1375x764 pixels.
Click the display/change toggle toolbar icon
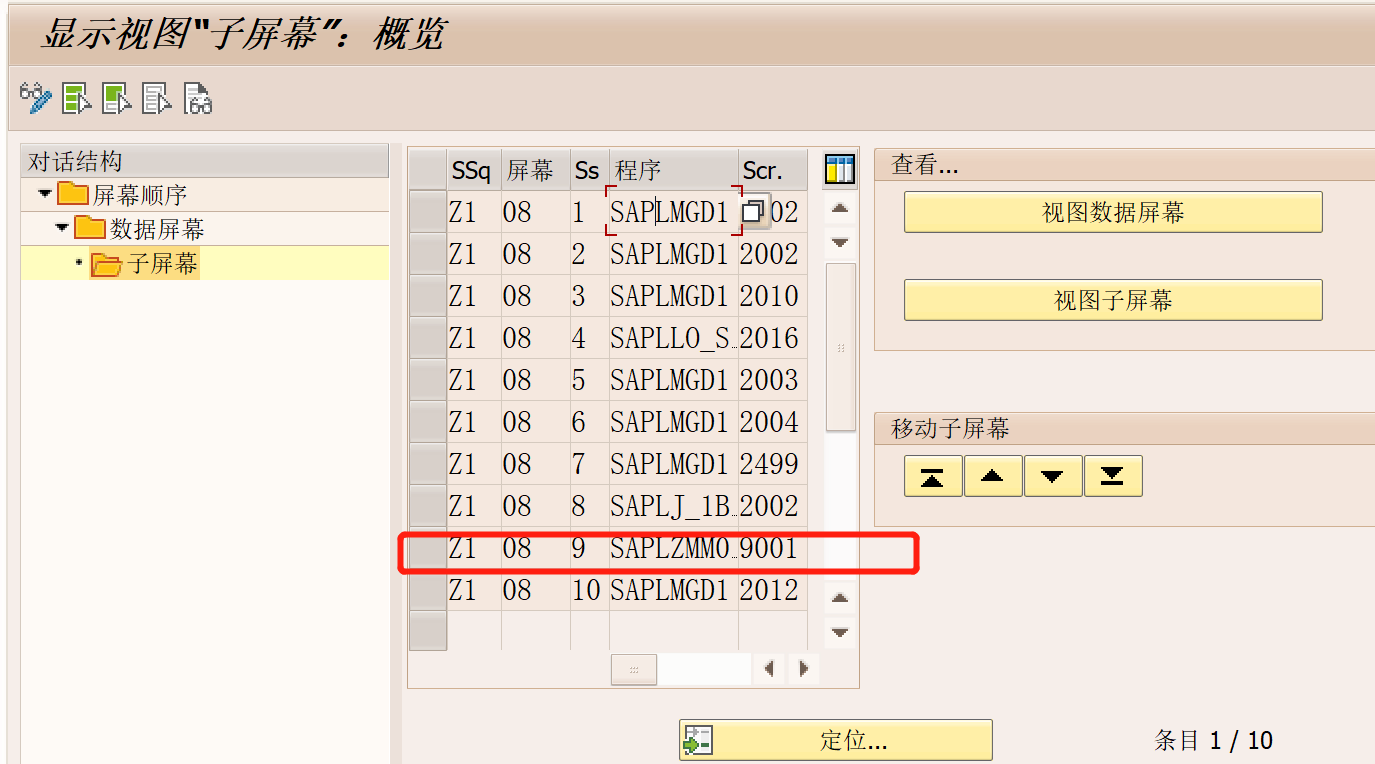pos(36,97)
